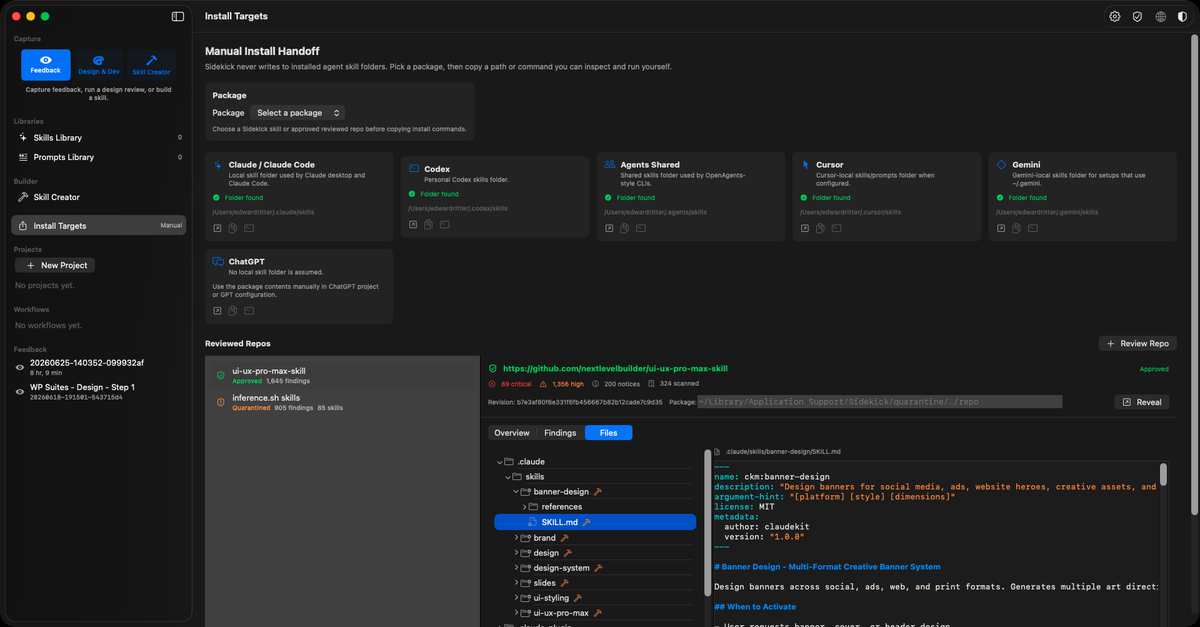This screenshot has height=627, width=1200.
Task: Expand the brand folder
Action: (516, 538)
